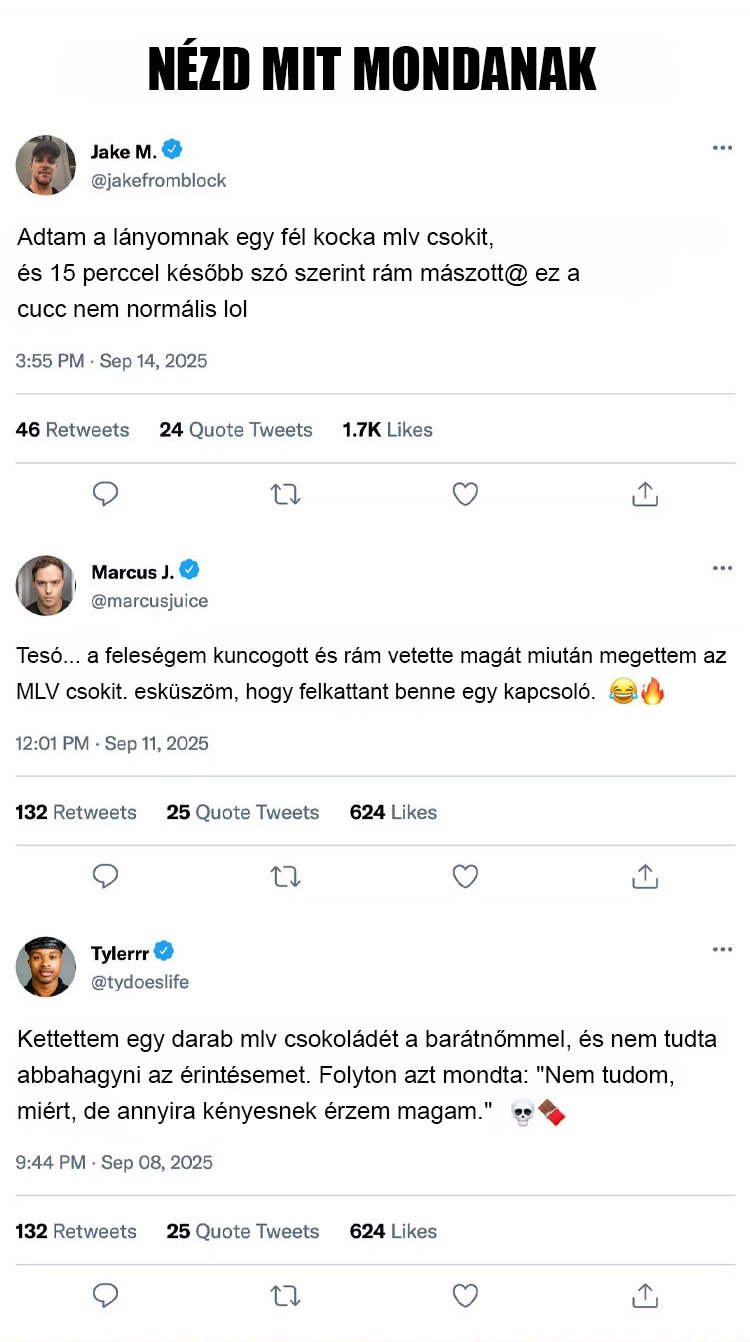Share Jake M.'s tweet
Image resolution: width=750 pixels, height=1342 pixels.
(x=645, y=494)
